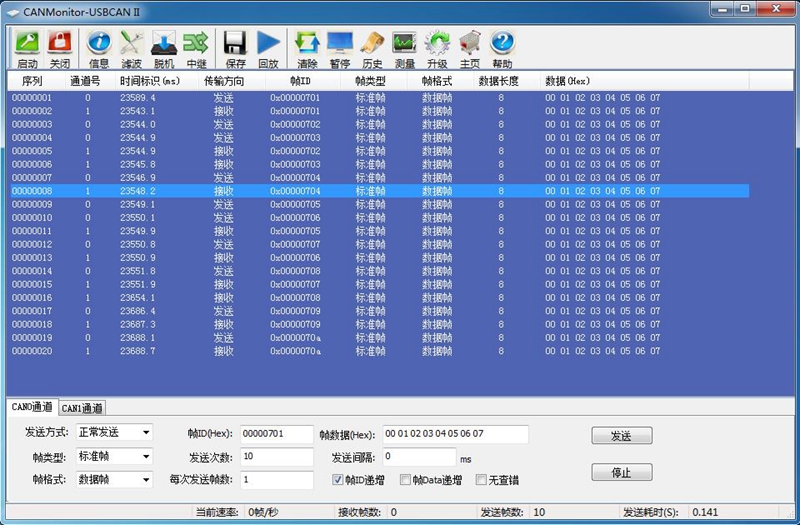This screenshot has height=525, width=800.
Task: Enable the 无重错 checkbox
Action: click(481, 480)
